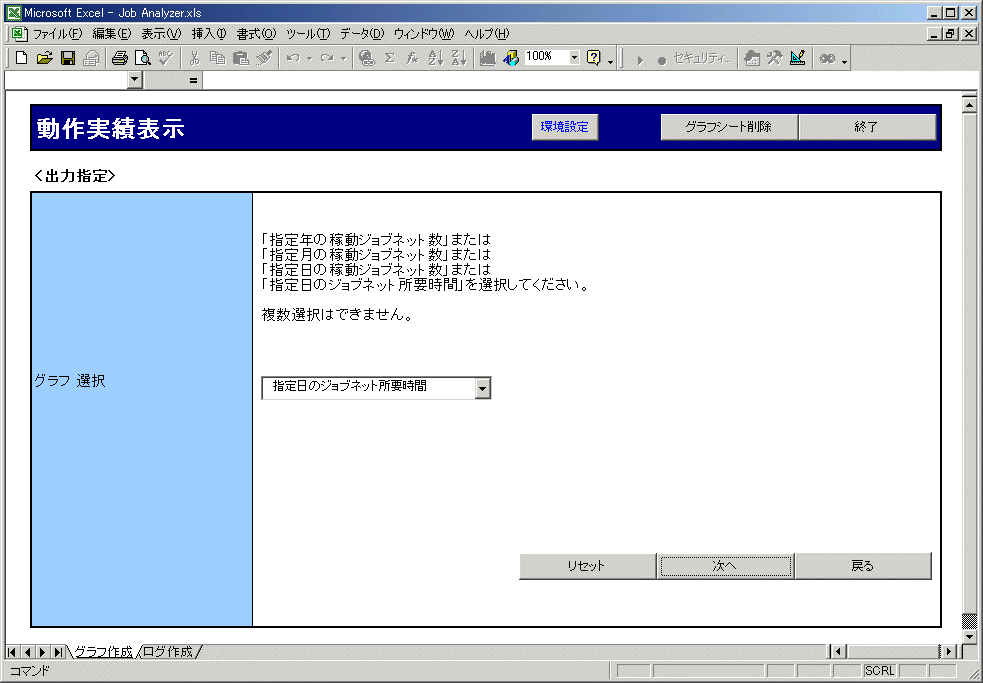Click the Microsoft Script Editor infinity icon
Image resolution: width=983 pixels, height=683 pixels.
click(828, 58)
